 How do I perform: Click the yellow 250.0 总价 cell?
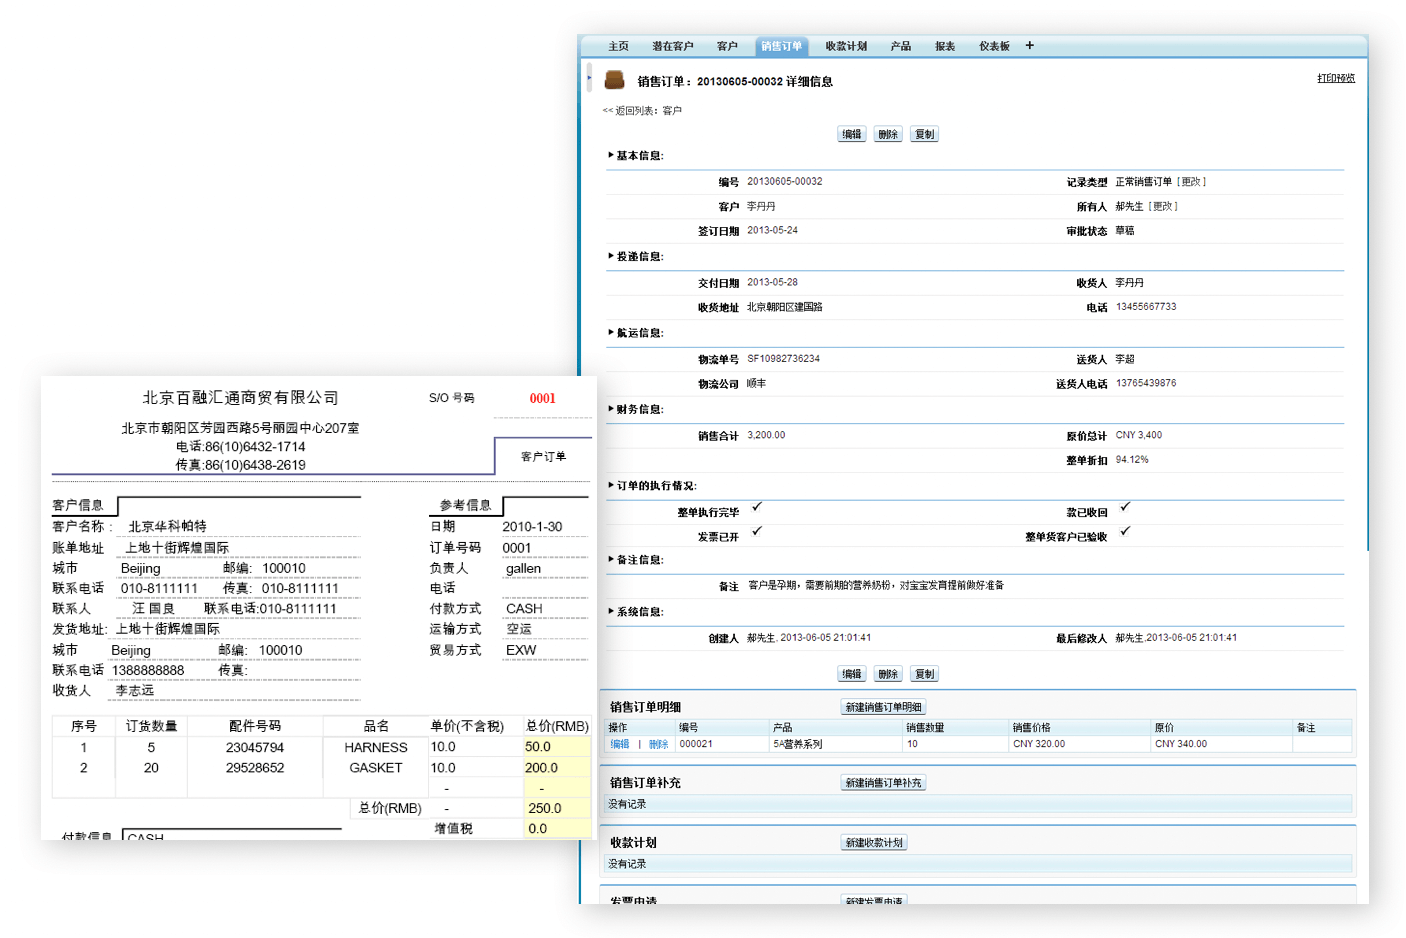(557, 808)
